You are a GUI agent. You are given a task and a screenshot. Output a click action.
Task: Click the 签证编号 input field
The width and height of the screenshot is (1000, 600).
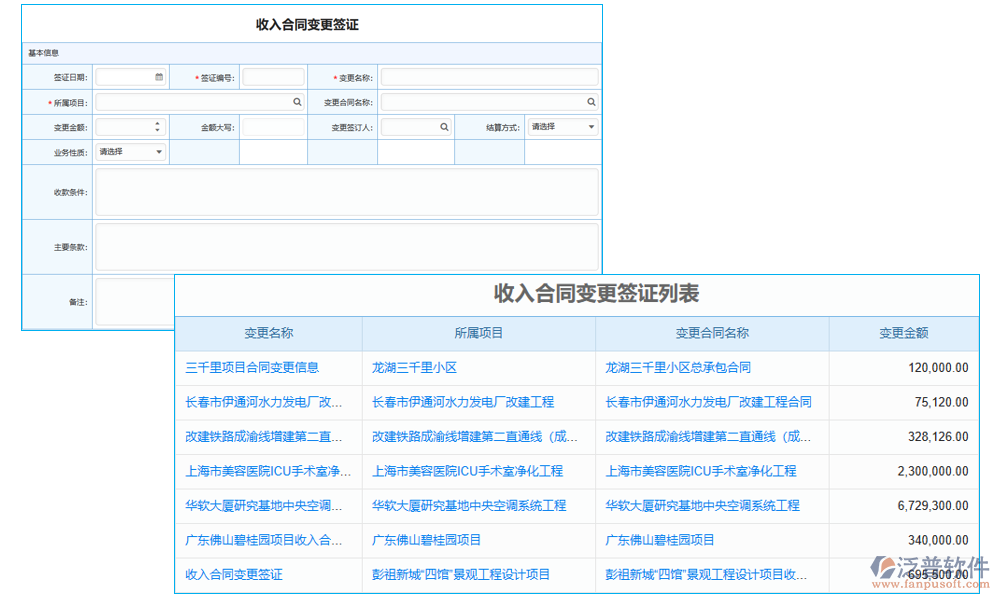272,76
